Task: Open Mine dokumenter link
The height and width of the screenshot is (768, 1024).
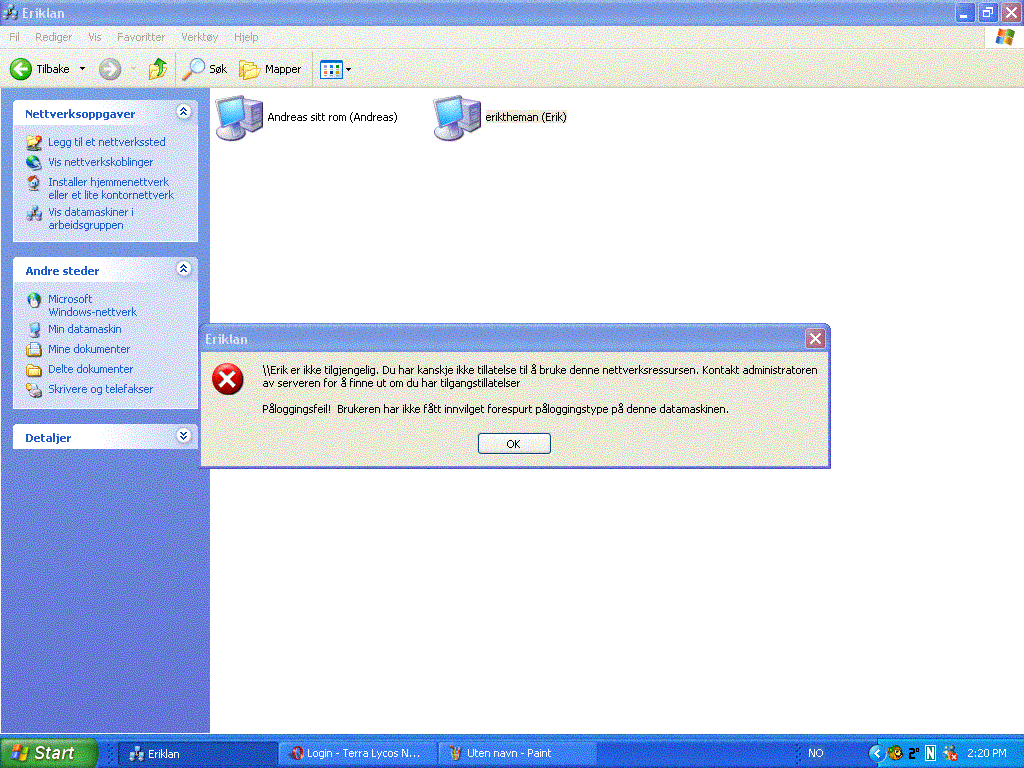Action: tap(89, 349)
